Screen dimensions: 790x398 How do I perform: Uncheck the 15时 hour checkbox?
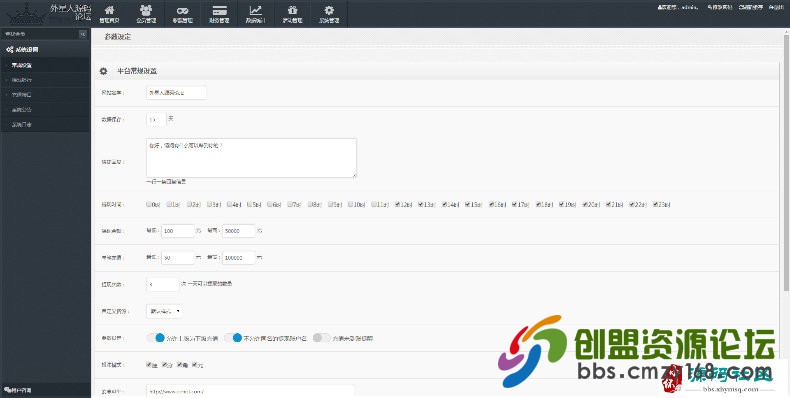pyautogui.click(x=468, y=204)
